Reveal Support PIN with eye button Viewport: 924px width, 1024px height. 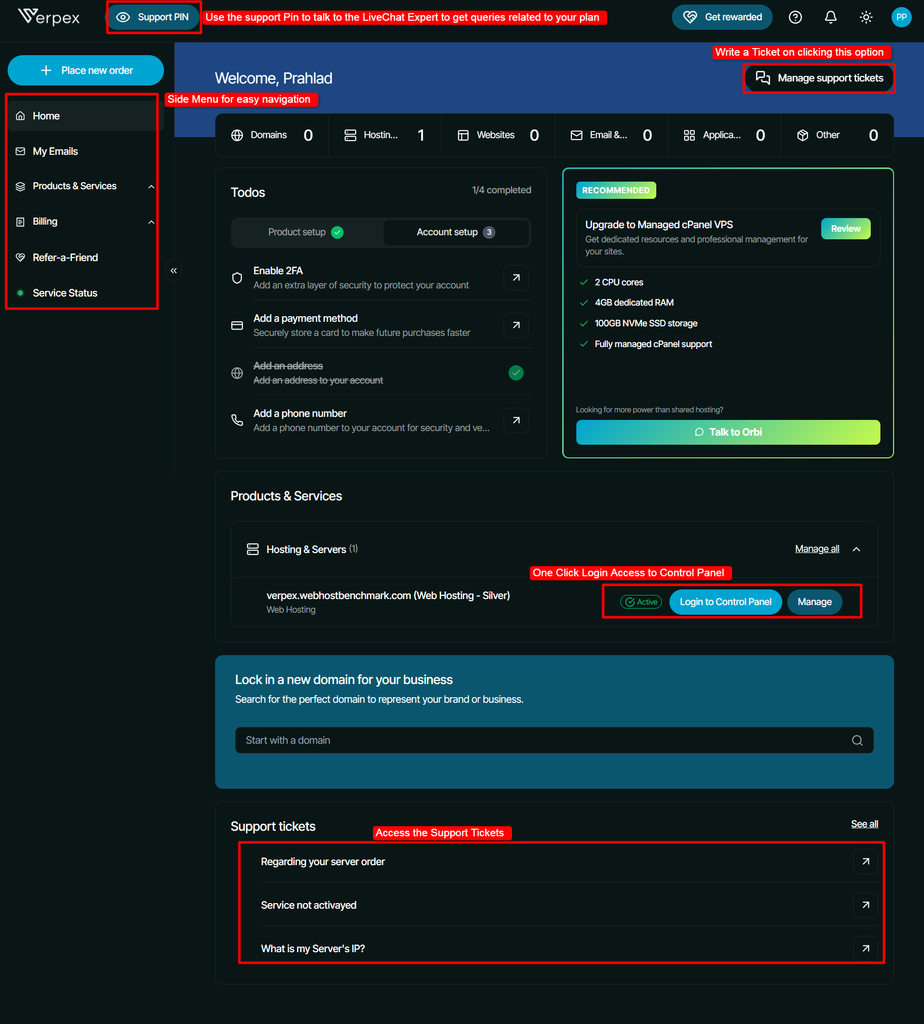tap(153, 17)
